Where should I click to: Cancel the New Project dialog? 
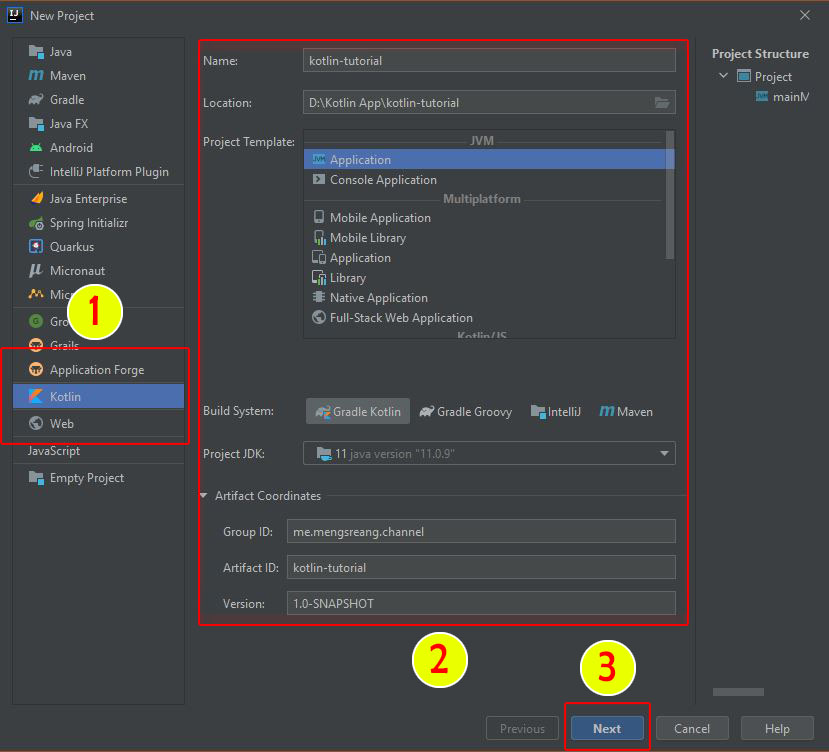coord(692,728)
